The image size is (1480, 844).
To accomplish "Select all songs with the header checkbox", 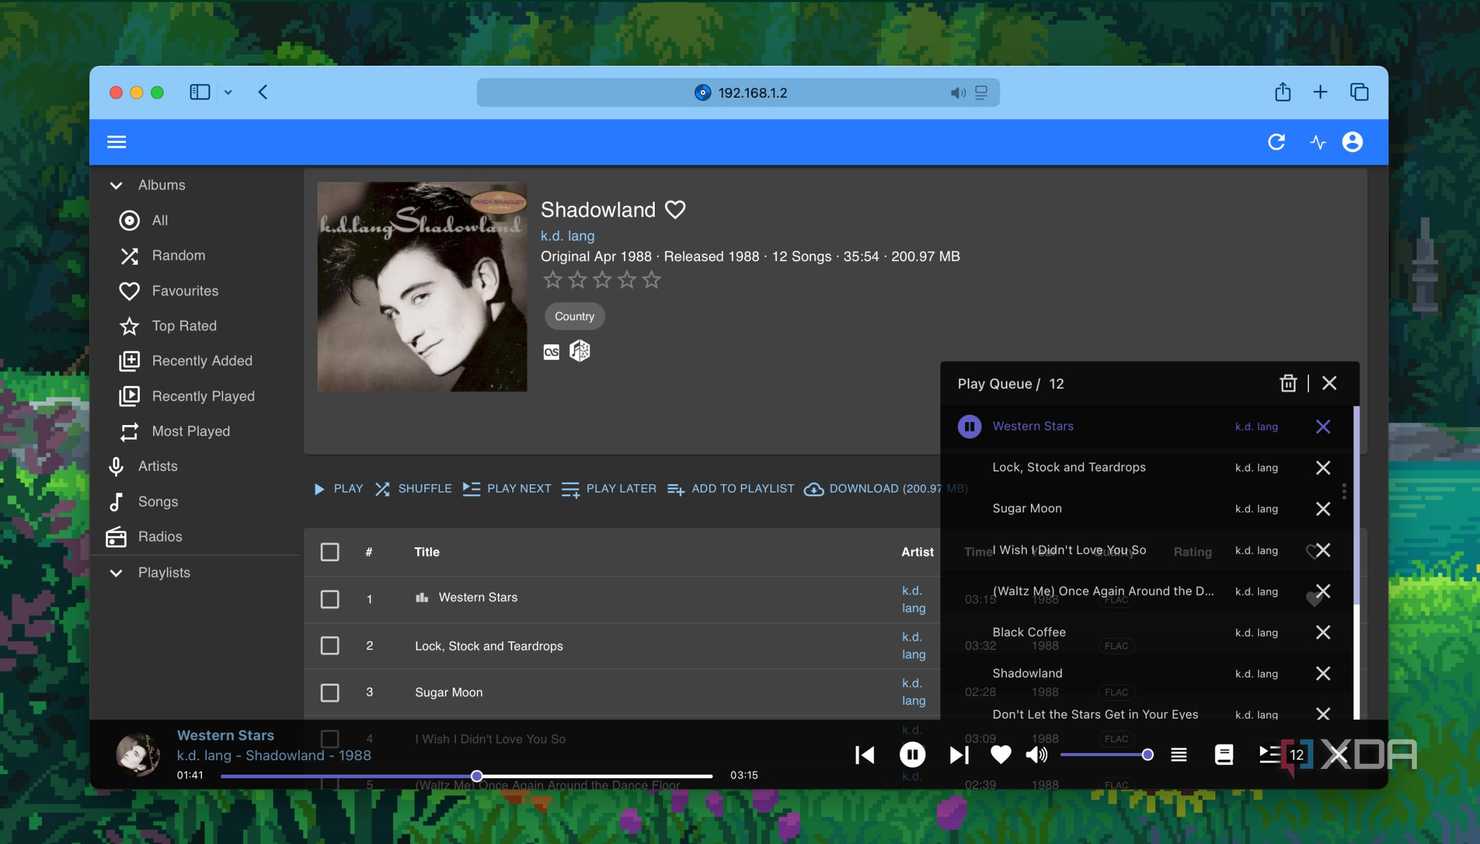I will (x=330, y=552).
